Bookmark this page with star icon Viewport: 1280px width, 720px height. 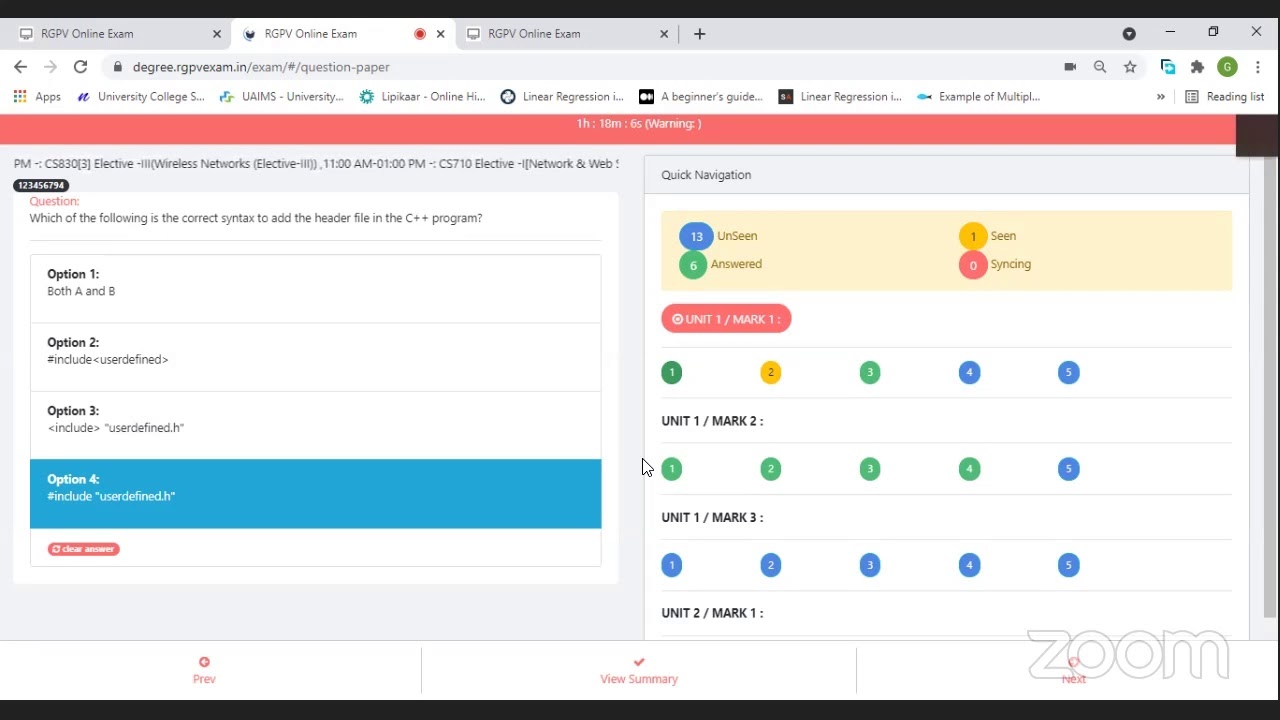[x=1130, y=67]
